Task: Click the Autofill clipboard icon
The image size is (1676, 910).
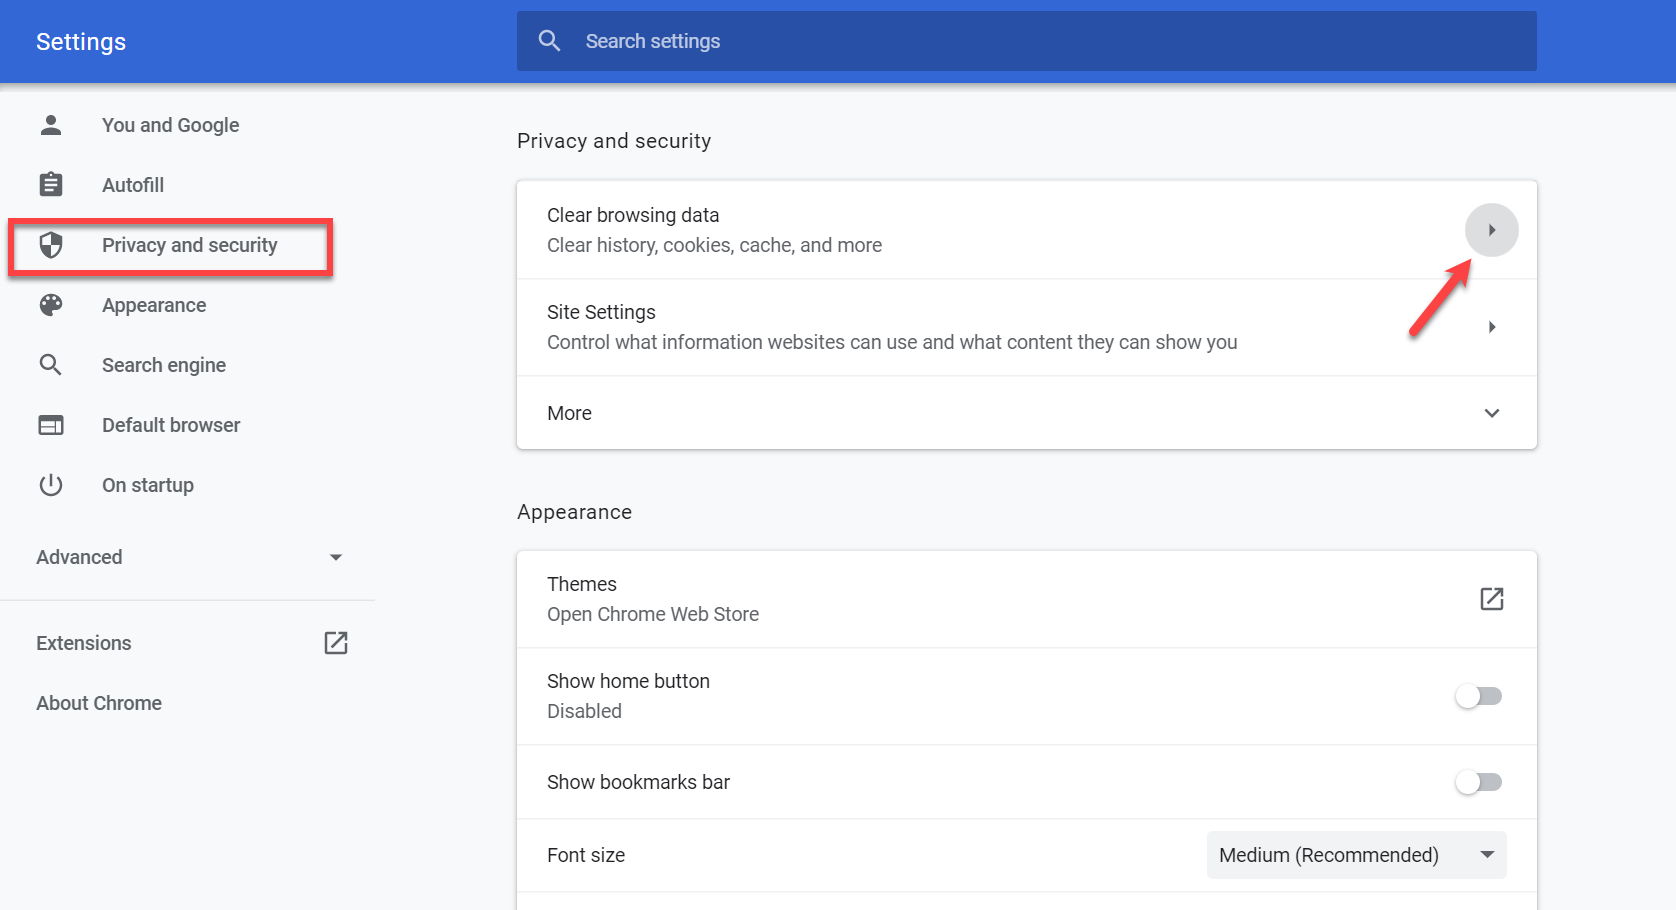Action: coord(51,185)
